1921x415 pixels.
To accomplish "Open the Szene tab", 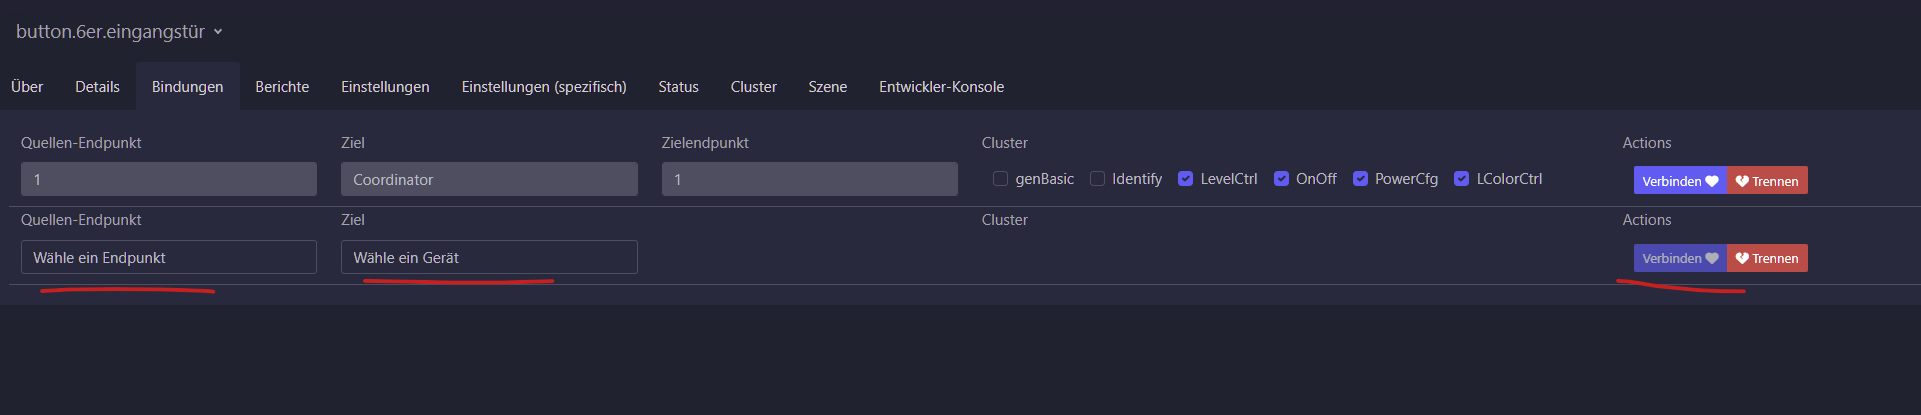I will coord(828,87).
